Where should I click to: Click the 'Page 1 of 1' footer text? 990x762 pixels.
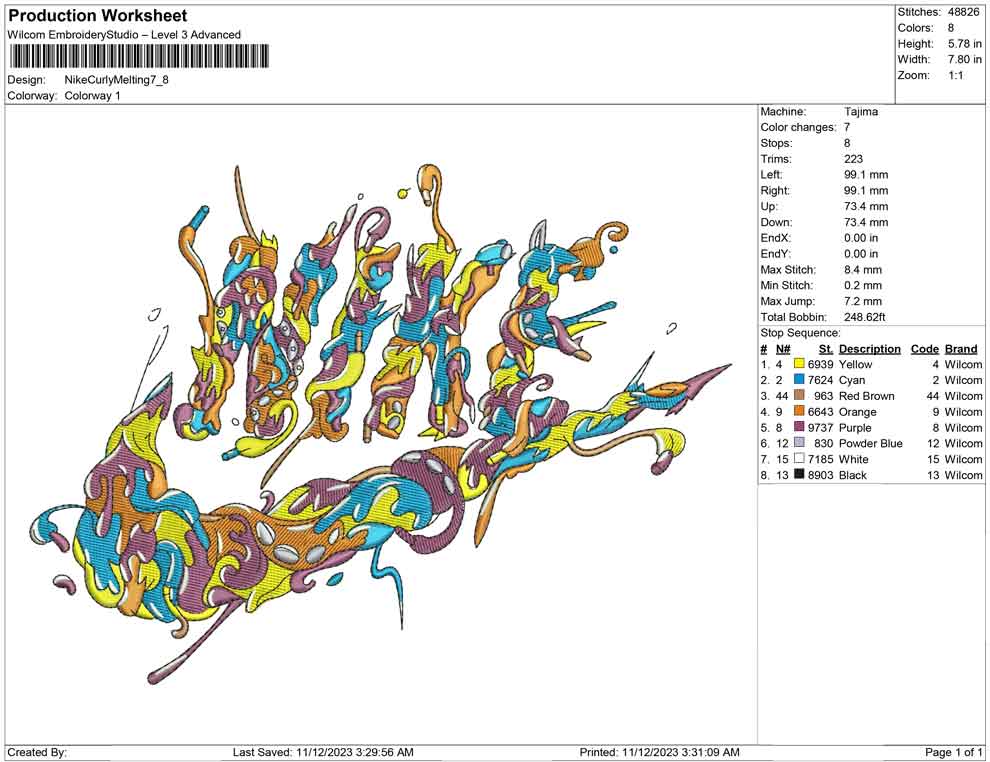pyautogui.click(x=953, y=752)
